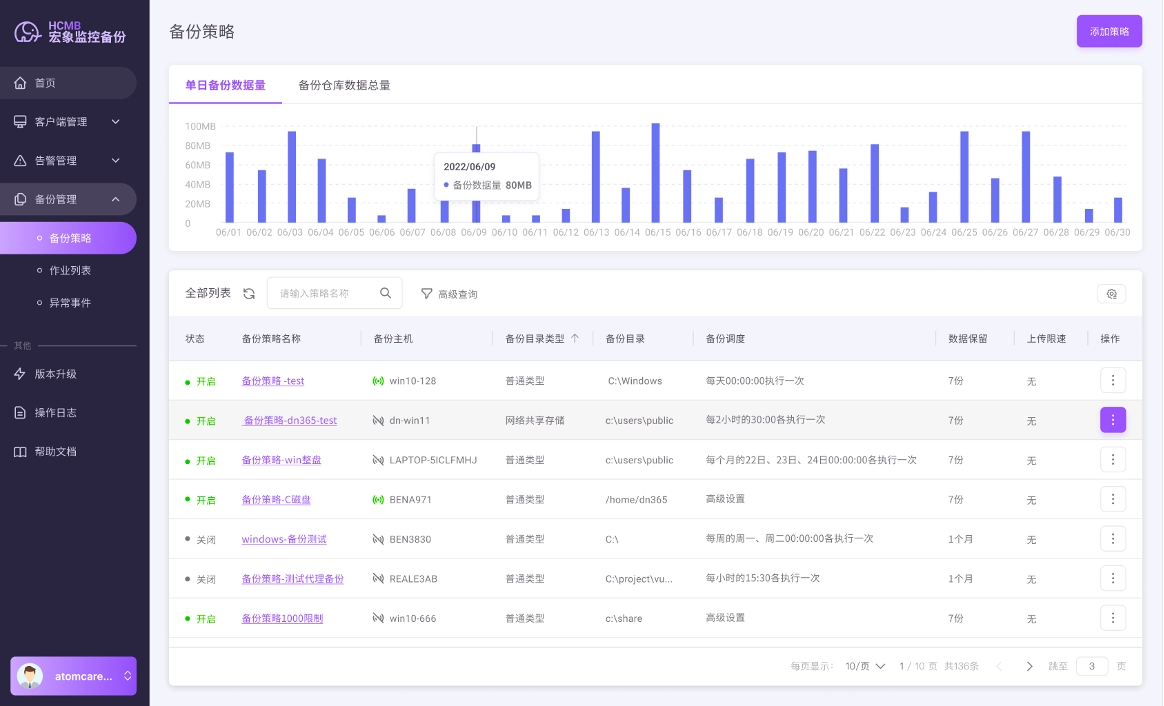Open 作业列表 in the sidebar
The width and height of the screenshot is (1164, 706).
(x=70, y=270)
